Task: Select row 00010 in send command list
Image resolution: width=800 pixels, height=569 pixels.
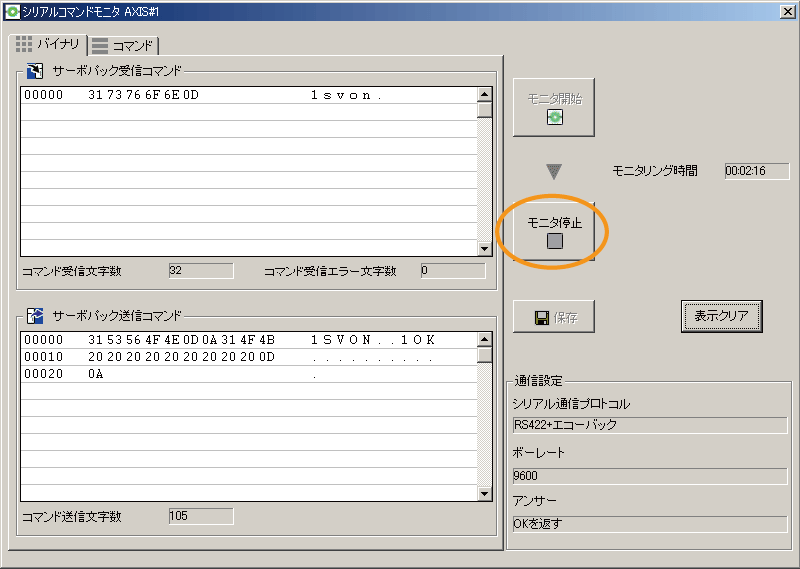Action: [248, 357]
